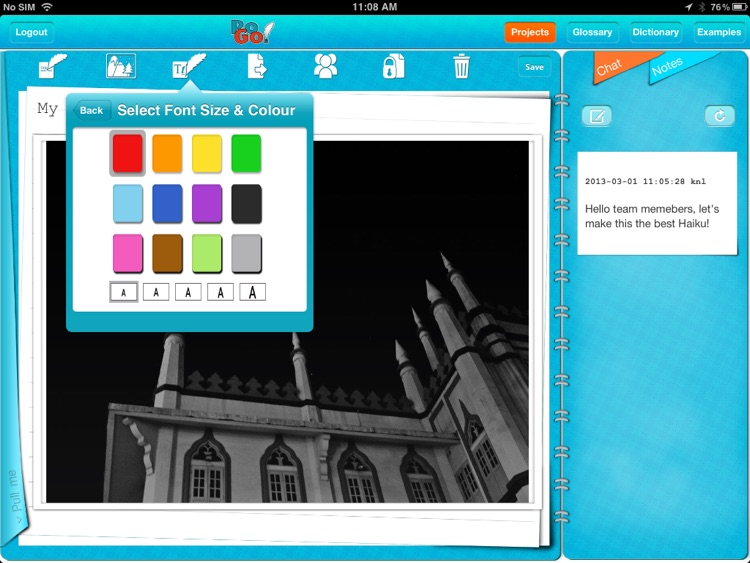Choose the smallest font size option
This screenshot has height=563, width=750.
point(124,292)
